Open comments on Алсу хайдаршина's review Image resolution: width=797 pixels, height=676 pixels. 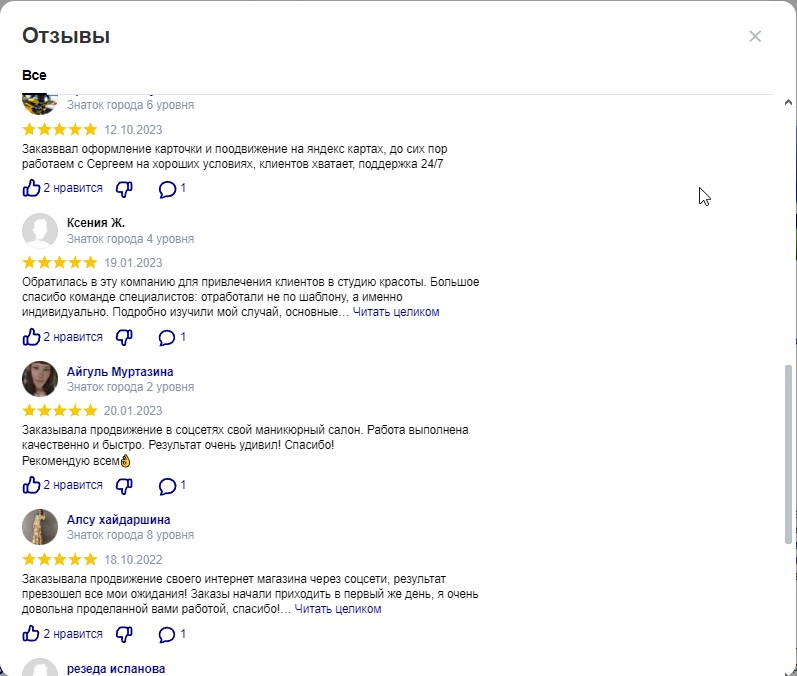click(x=168, y=634)
